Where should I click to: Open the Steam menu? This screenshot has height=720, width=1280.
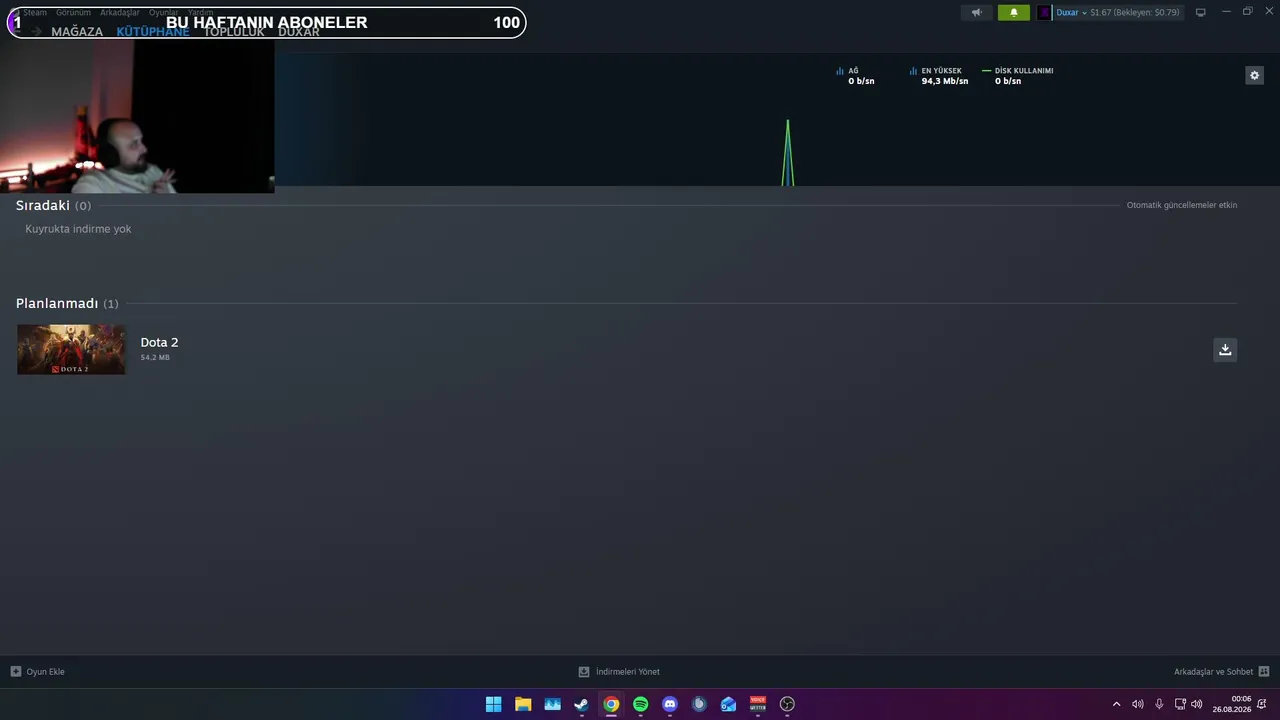tap(35, 12)
